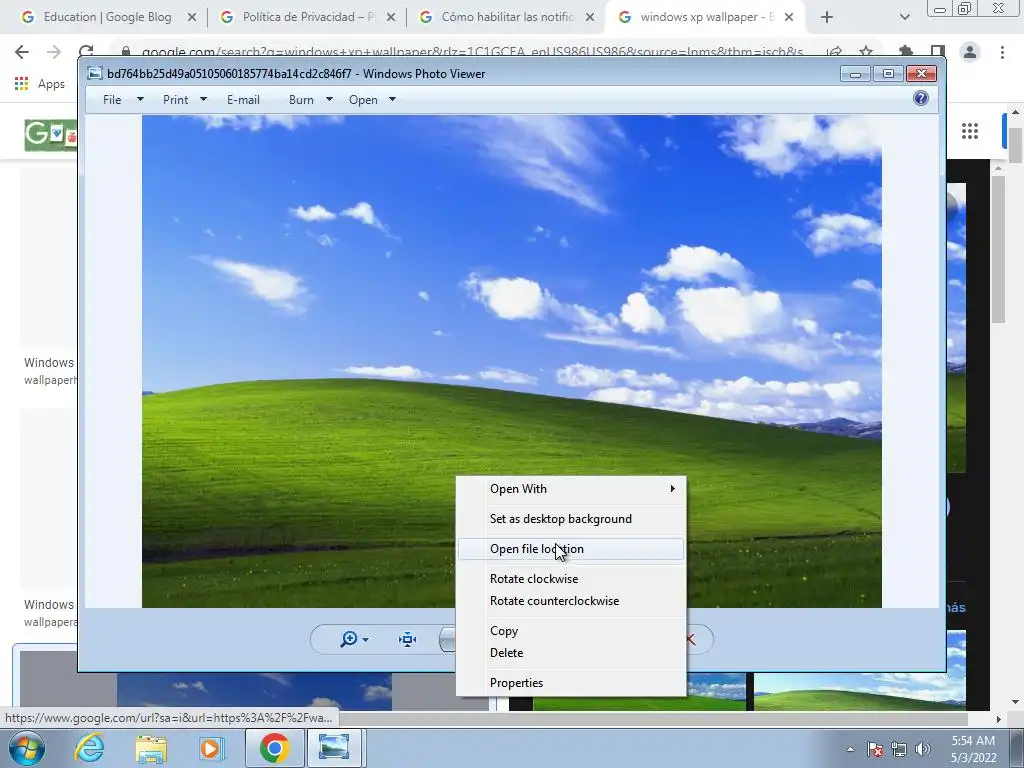Click Chrome forward arrow
The image size is (1024, 768).
(54, 52)
